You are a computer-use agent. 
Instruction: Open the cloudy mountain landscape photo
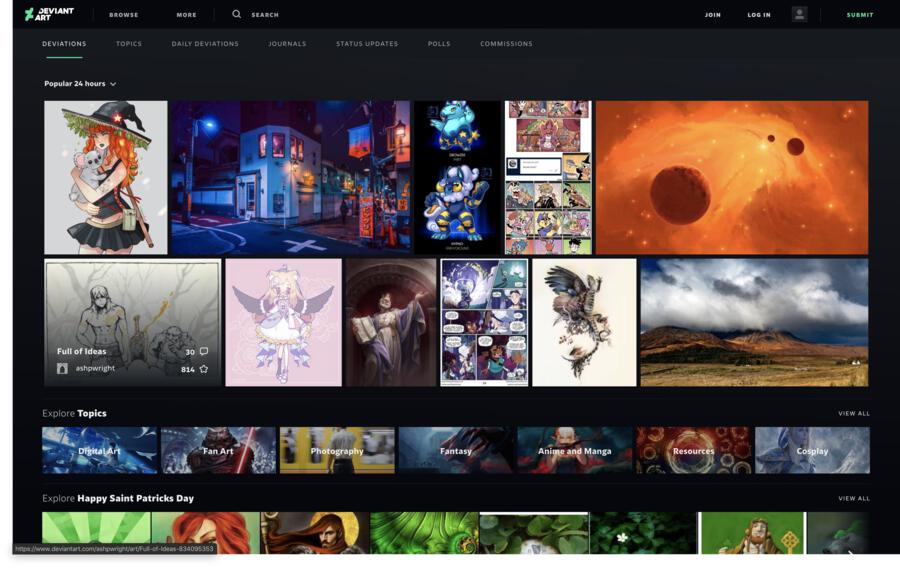(x=754, y=322)
